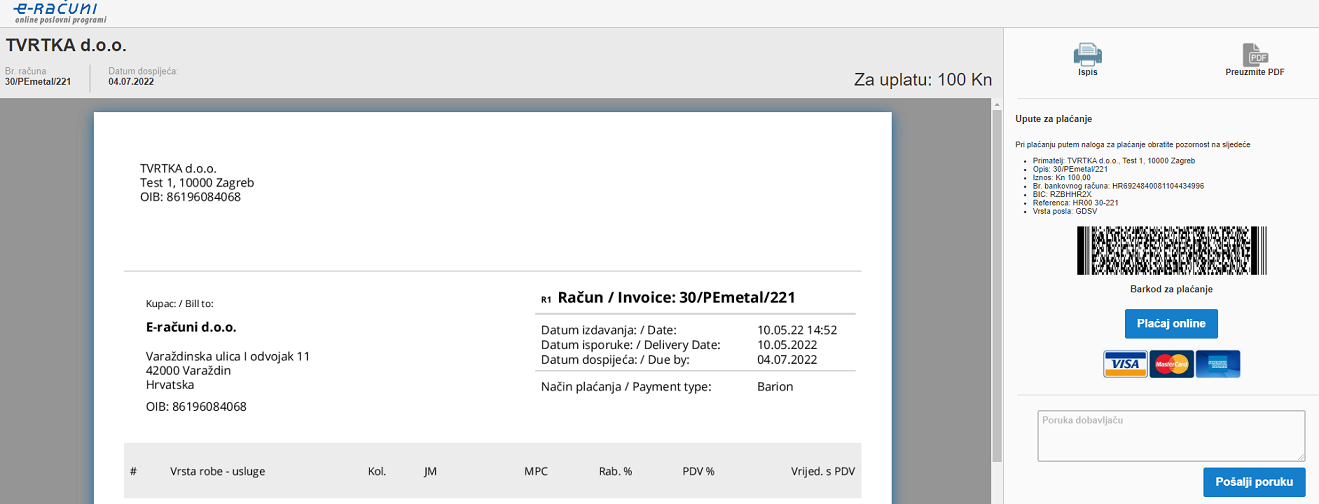
Task: Click the scrollbar up arrow of the invoice preview
Action: pos(996,104)
